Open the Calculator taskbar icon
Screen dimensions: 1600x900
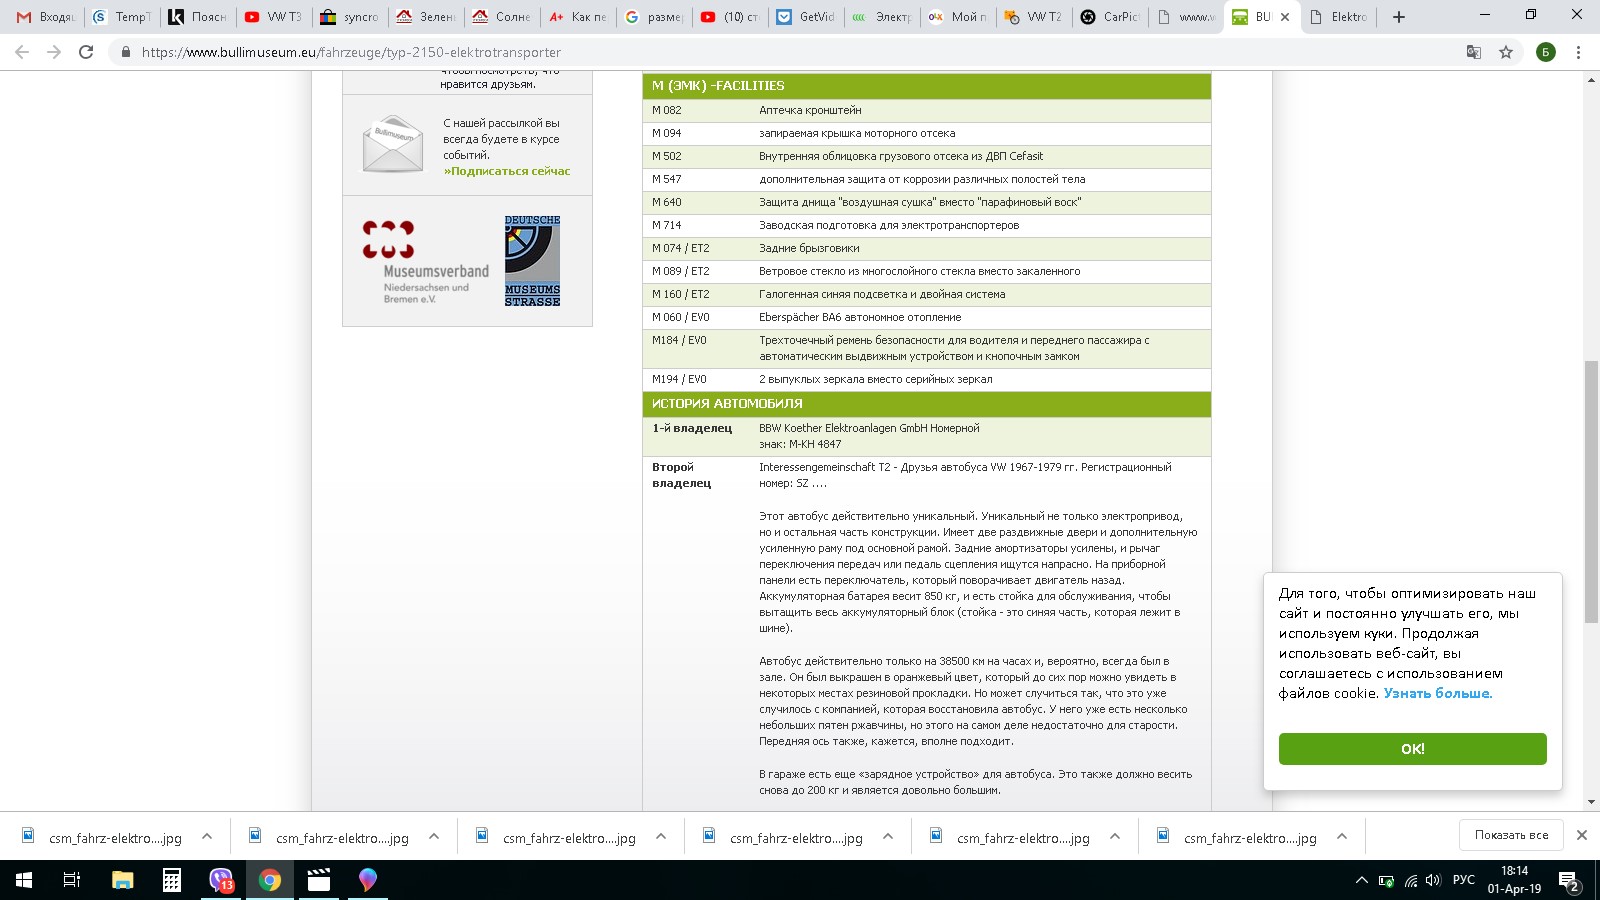point(172,880)
